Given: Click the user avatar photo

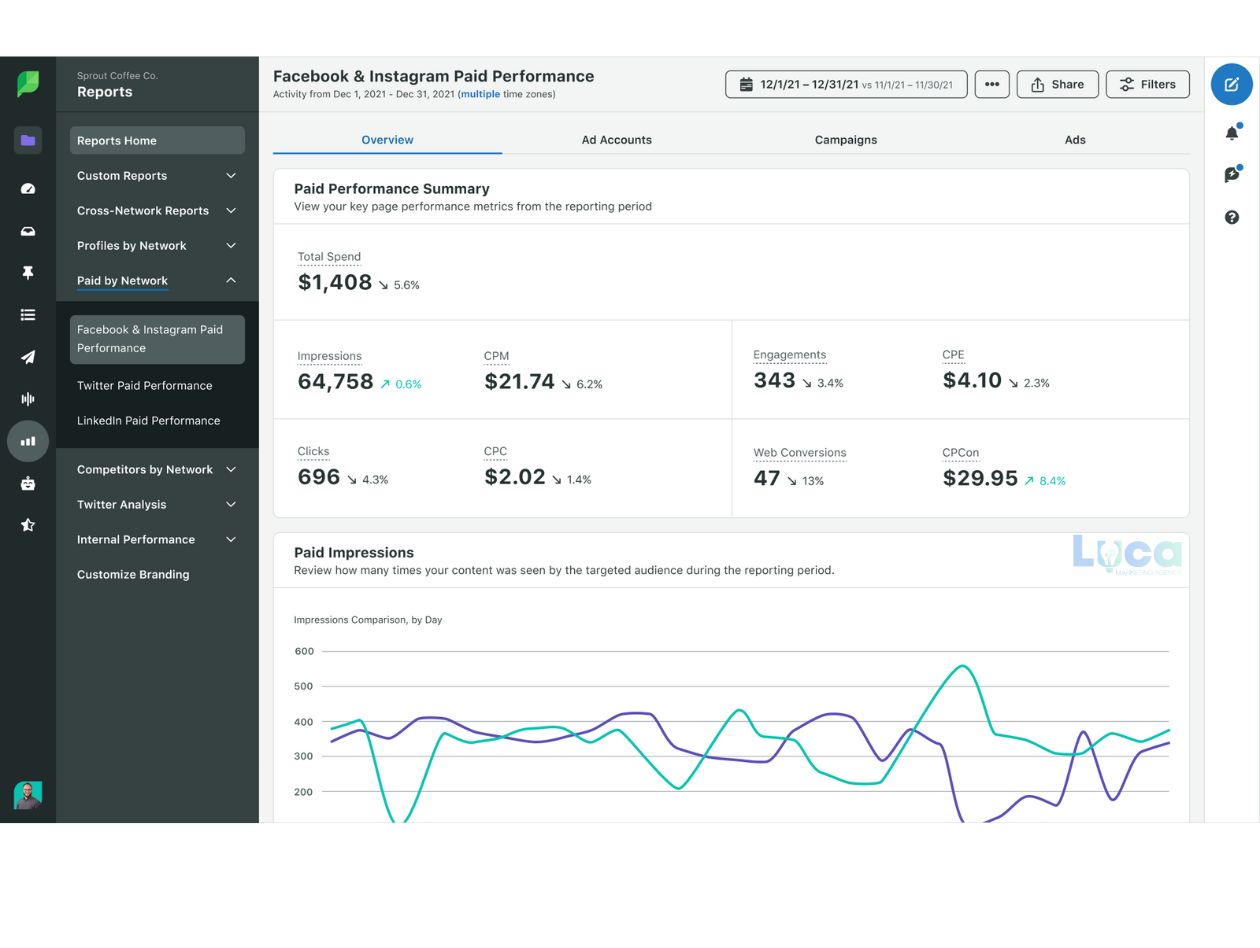Looking at the screenshot, I should (28, 795).
